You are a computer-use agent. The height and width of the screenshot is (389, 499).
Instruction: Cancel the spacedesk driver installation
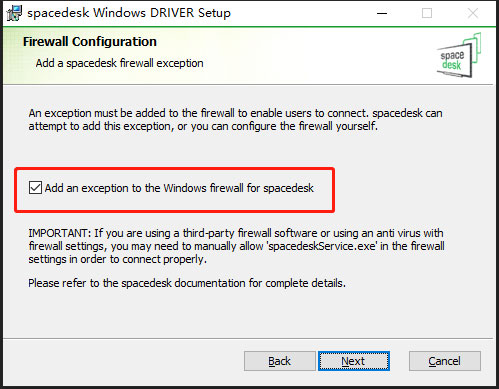pyautogui.click(x=445, y=361)
